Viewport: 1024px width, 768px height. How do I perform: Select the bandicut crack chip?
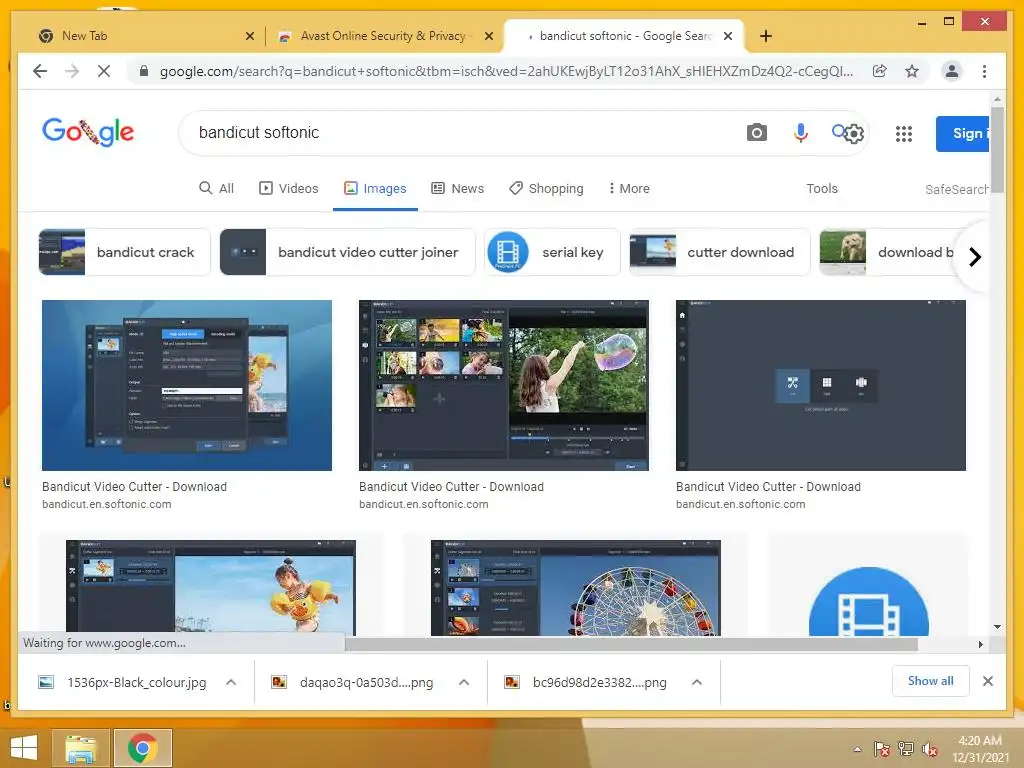124,252
